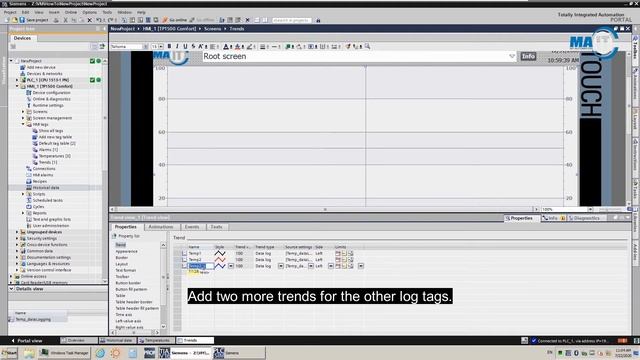This screenshot has height=360, width=640.
Task: Click the editor horizontal scrollbar
Action: tap(324, 209)
